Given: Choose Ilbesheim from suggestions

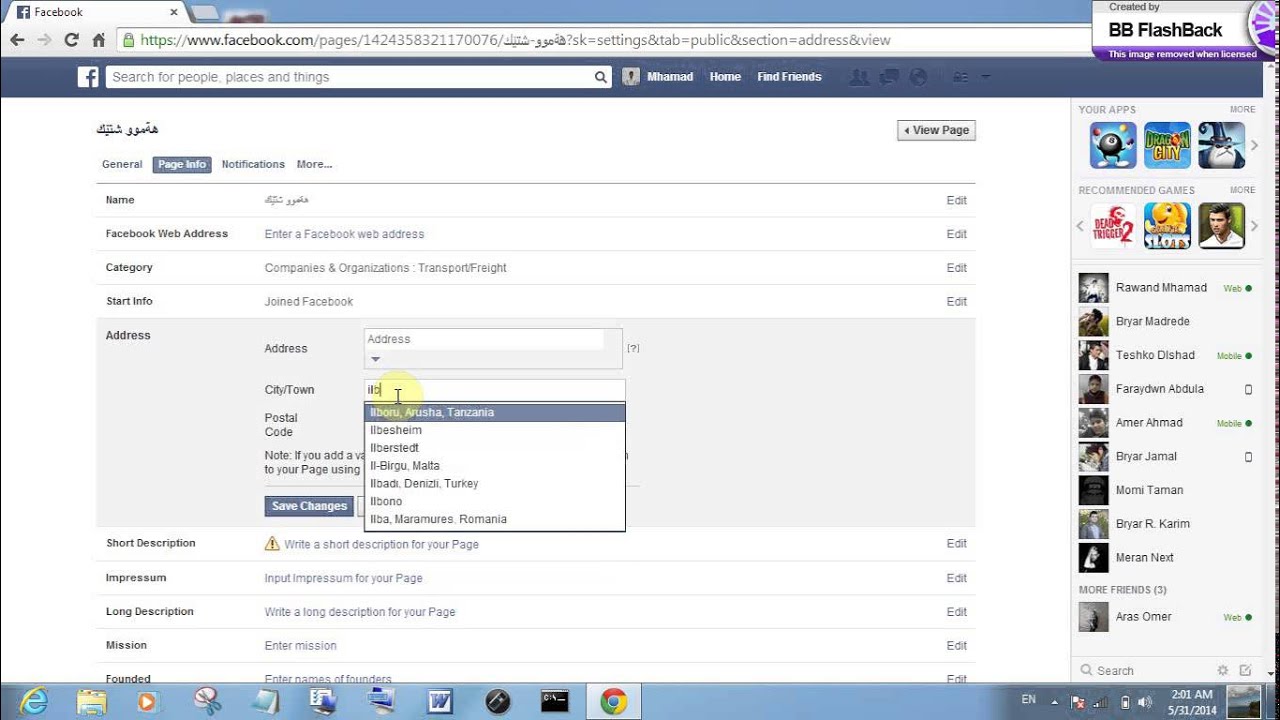Looking at the screenshot, I should [x=495, y=430].
